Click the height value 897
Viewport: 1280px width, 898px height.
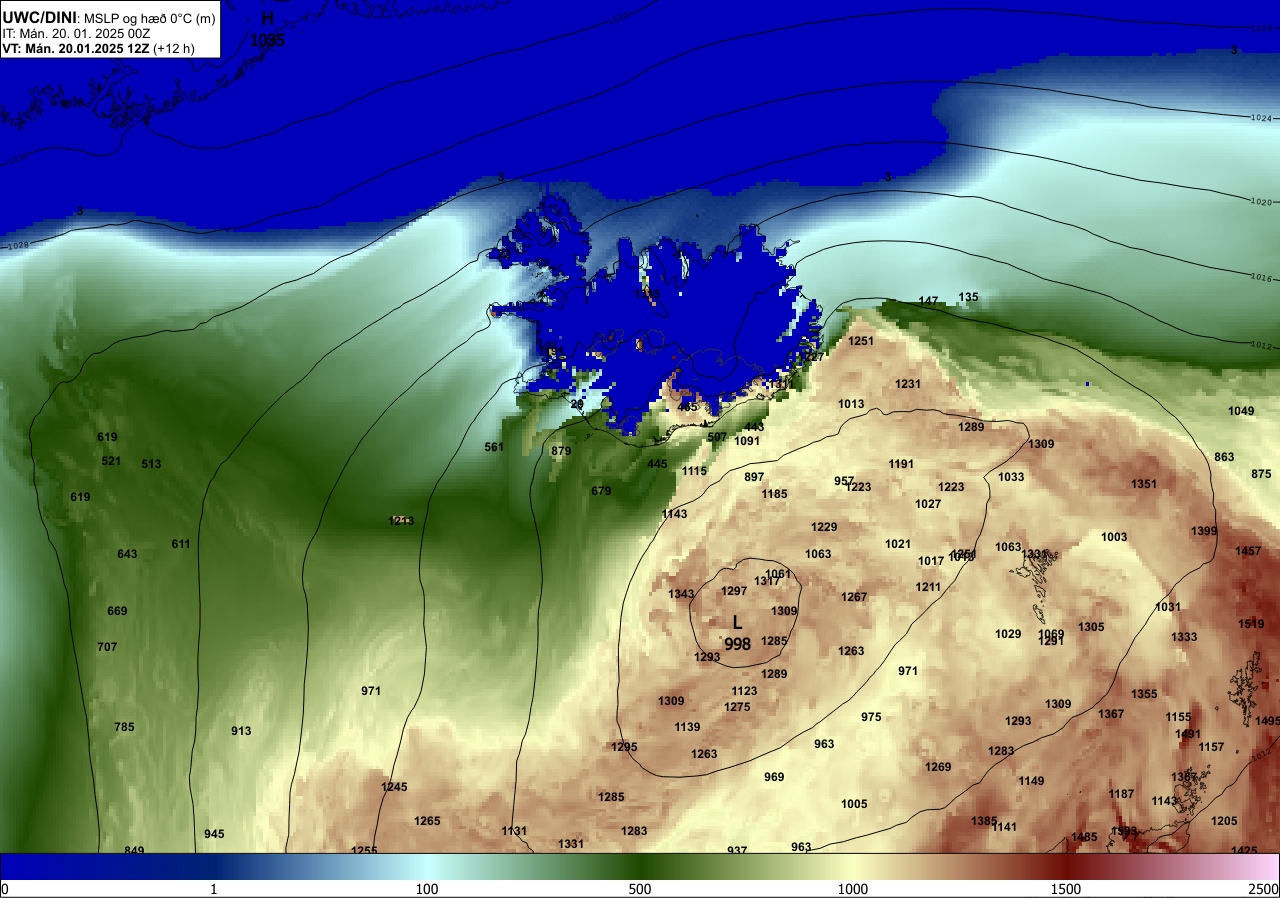coord(754,477)
